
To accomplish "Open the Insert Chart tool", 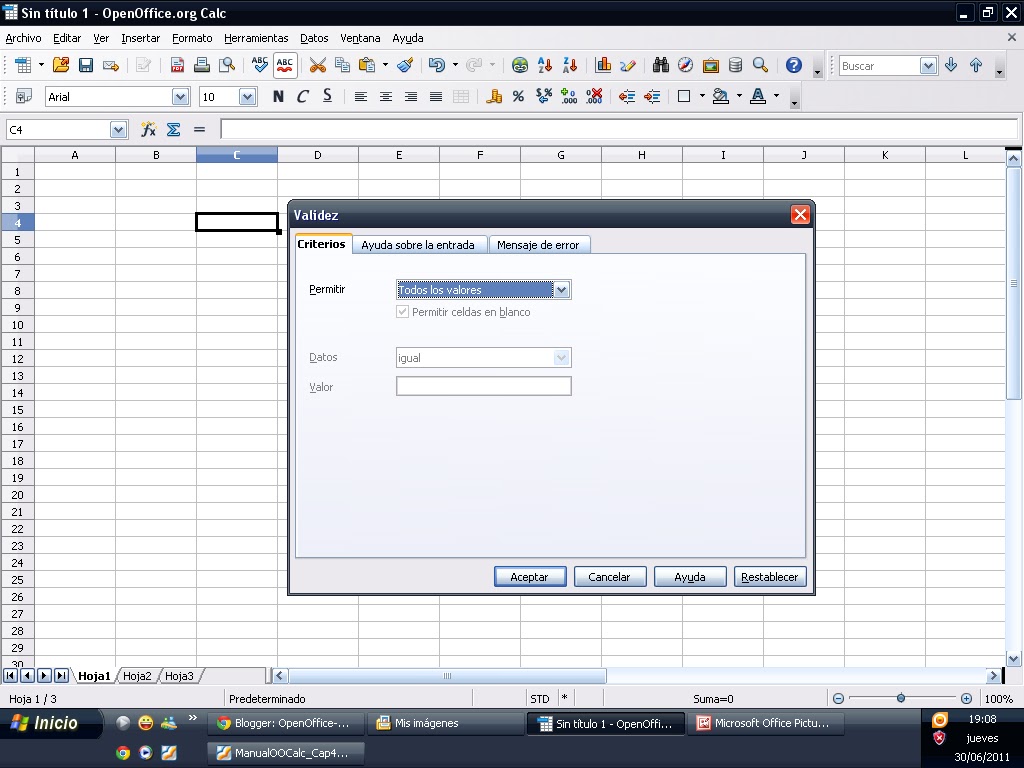I will [x=605, y=63].
